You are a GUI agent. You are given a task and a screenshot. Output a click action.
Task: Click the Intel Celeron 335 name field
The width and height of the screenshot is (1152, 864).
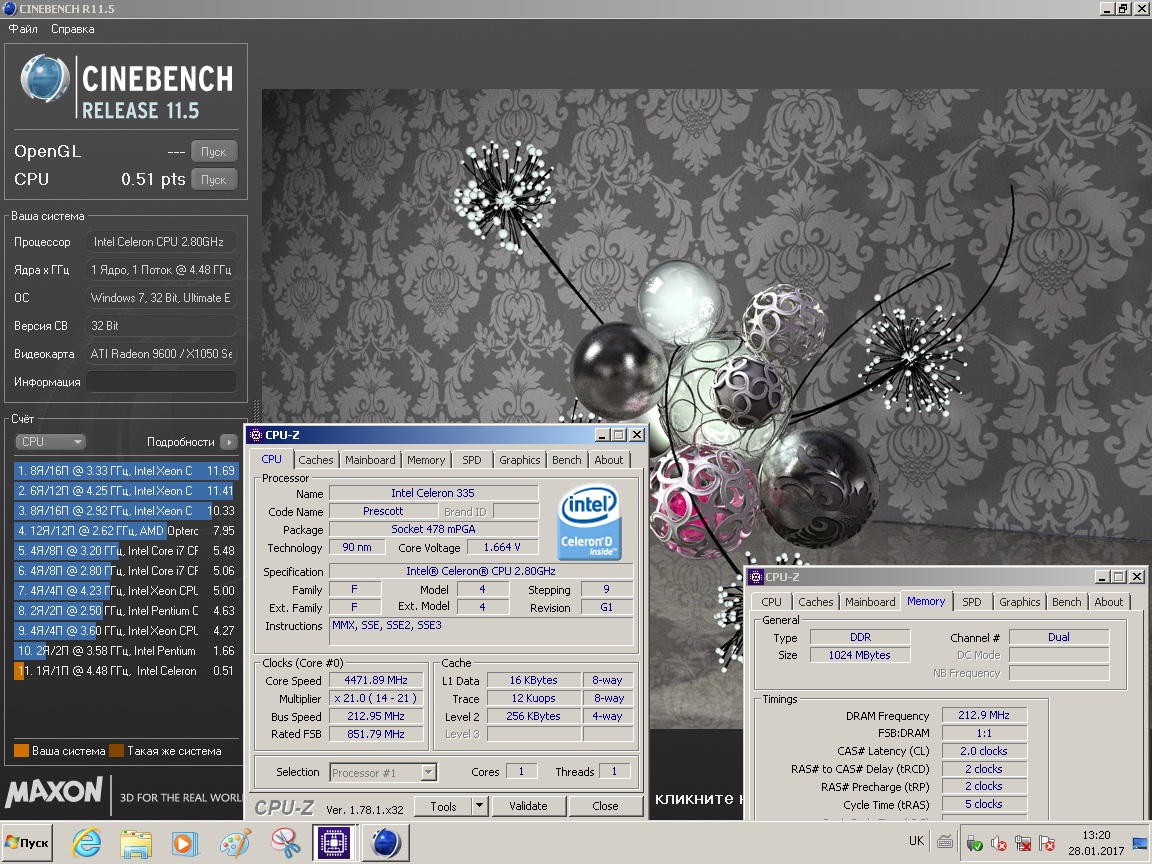click(433, 493)
